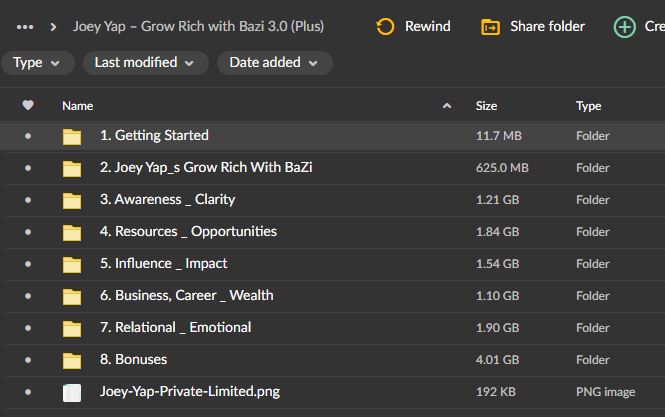
Task: Click the Share folder icon
Action: [x=490, y=27]
